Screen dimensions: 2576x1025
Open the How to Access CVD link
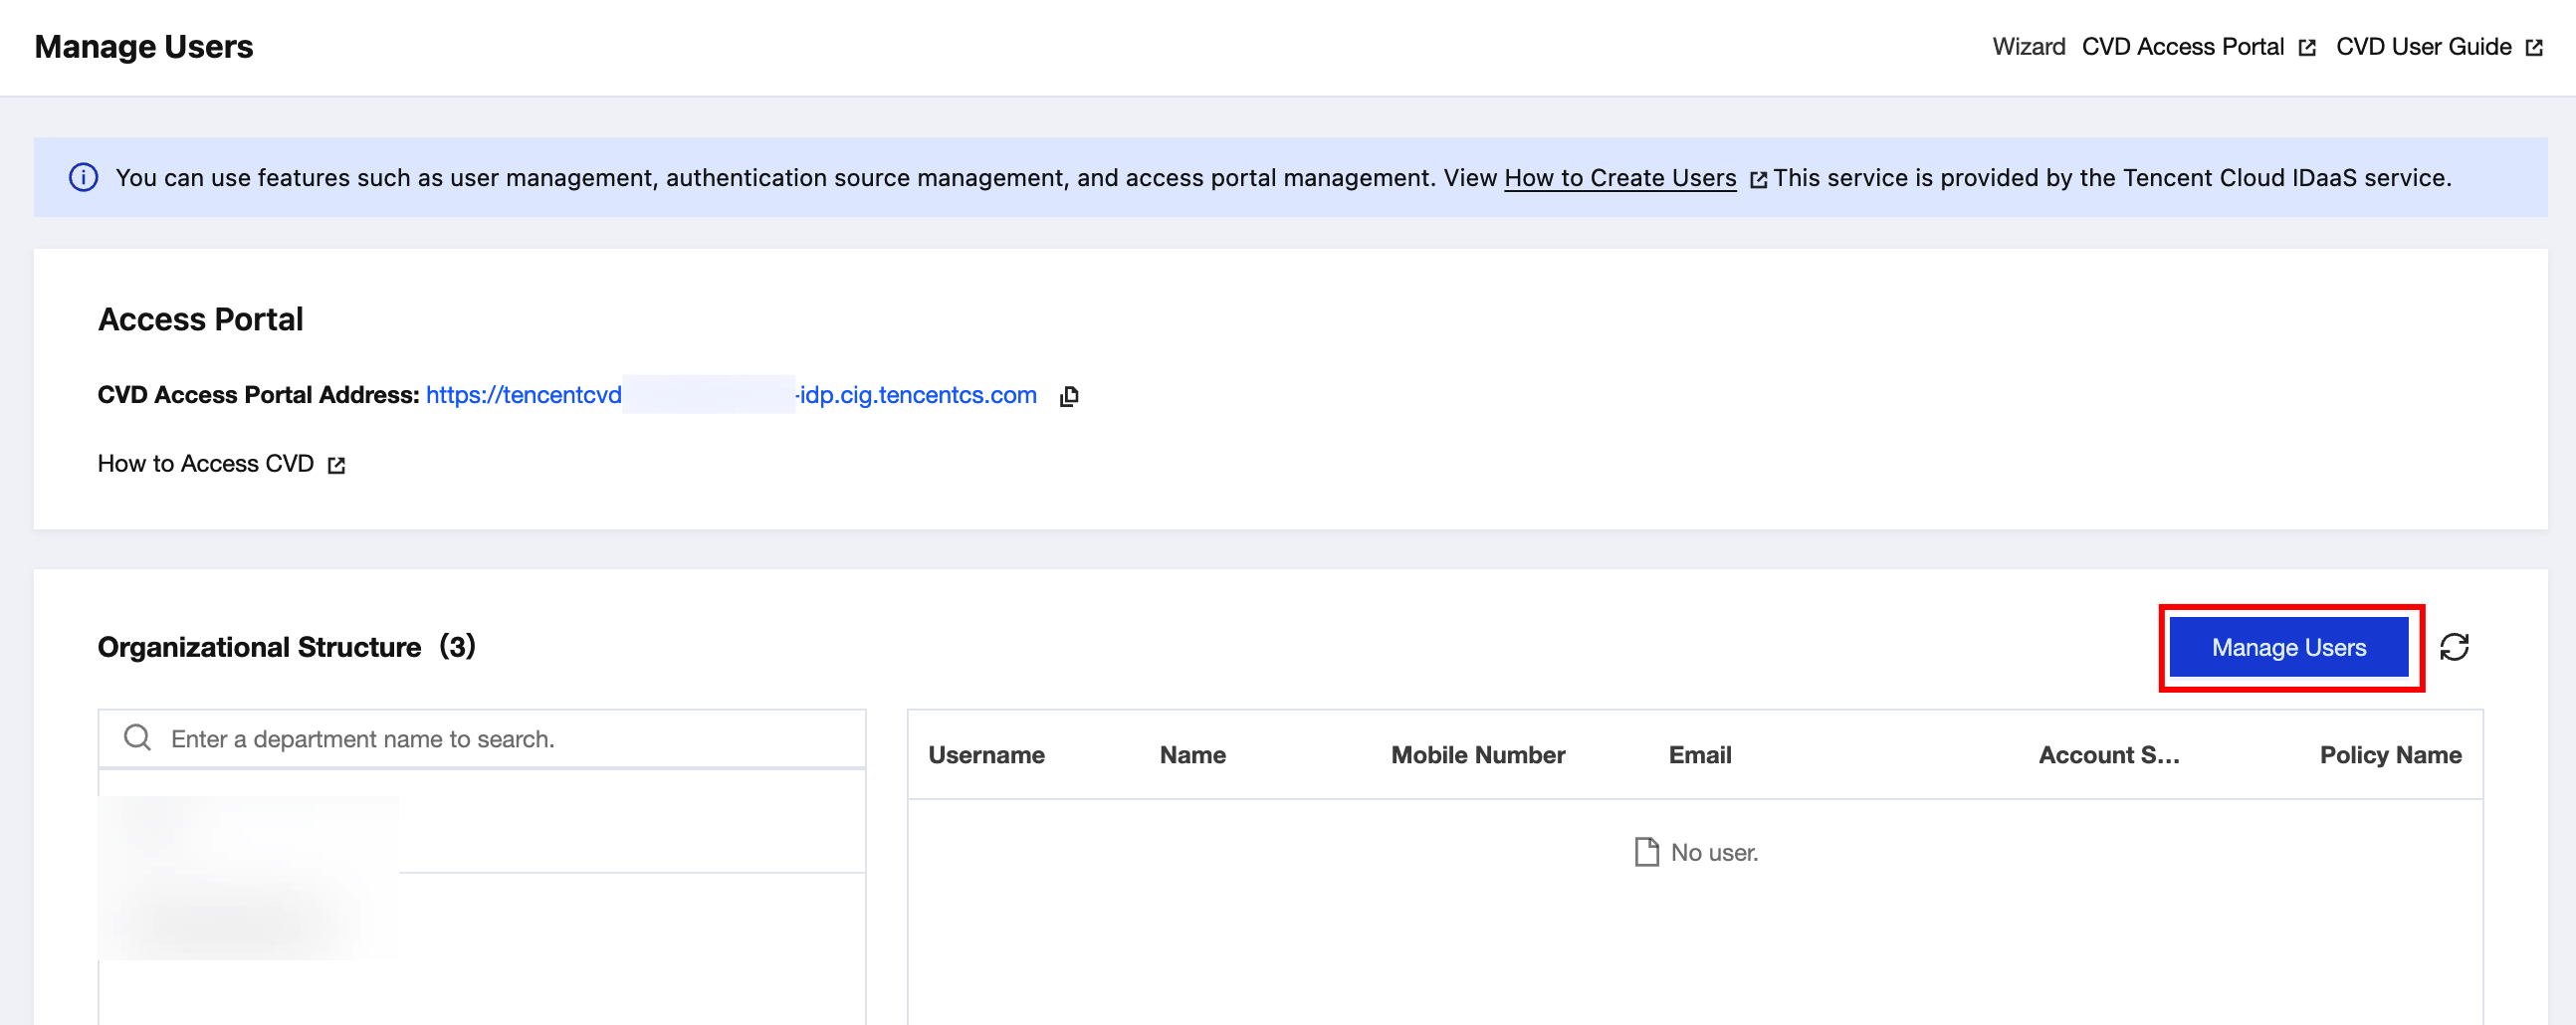(205, 464)
